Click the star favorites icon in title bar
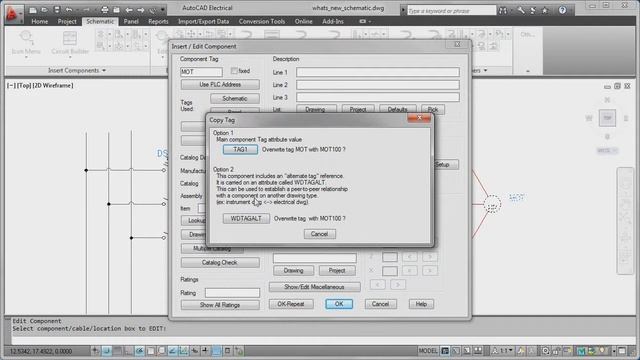This screenshot has width=640, height=360. (544, 11)
